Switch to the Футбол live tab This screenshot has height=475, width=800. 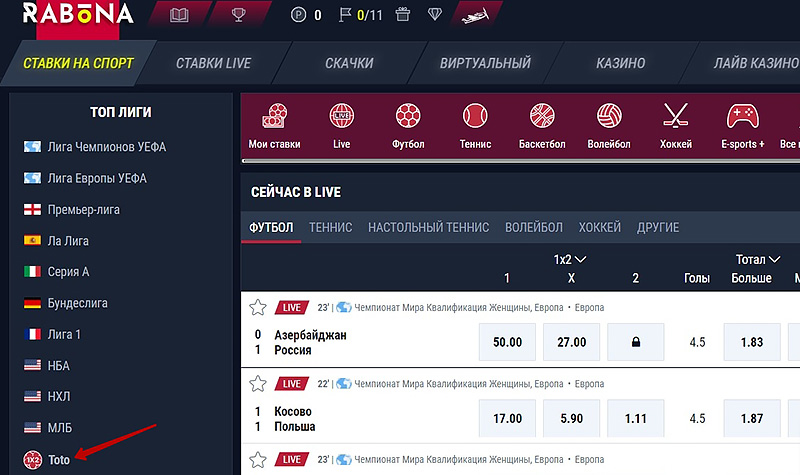pos(271,227)
